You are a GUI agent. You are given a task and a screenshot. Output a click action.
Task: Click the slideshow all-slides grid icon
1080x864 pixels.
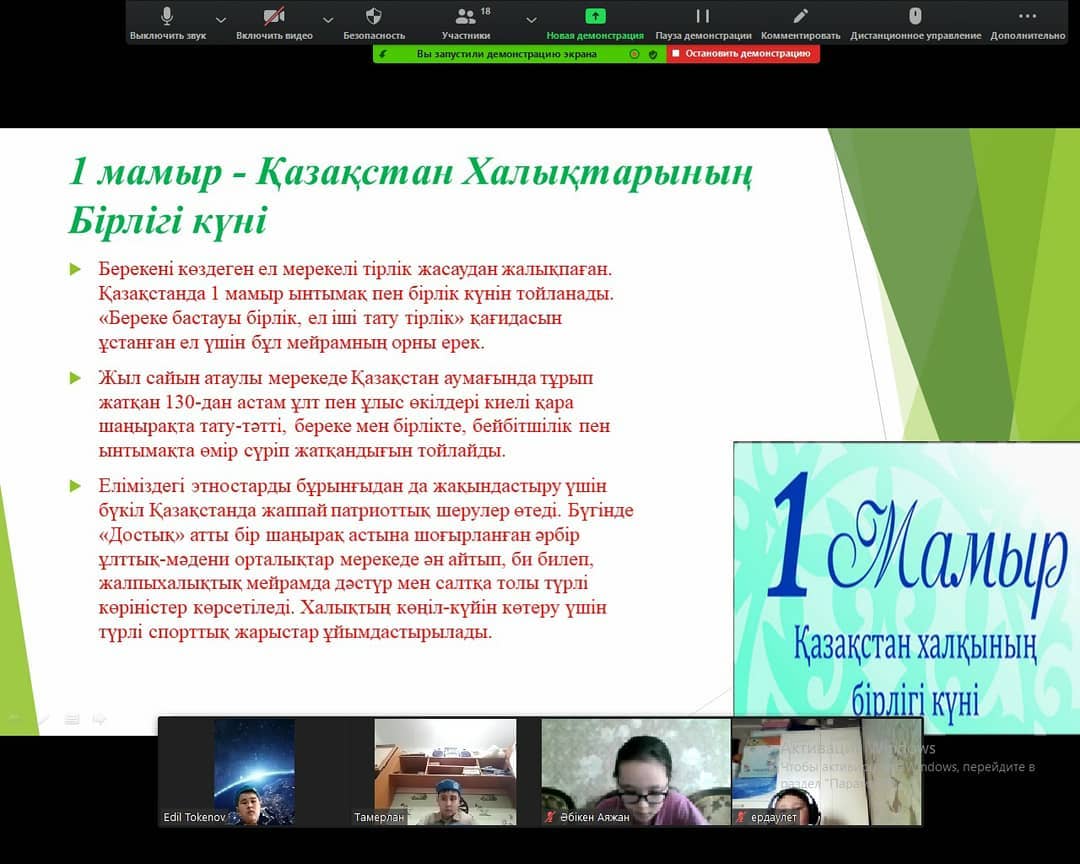[x=72, y=720]
